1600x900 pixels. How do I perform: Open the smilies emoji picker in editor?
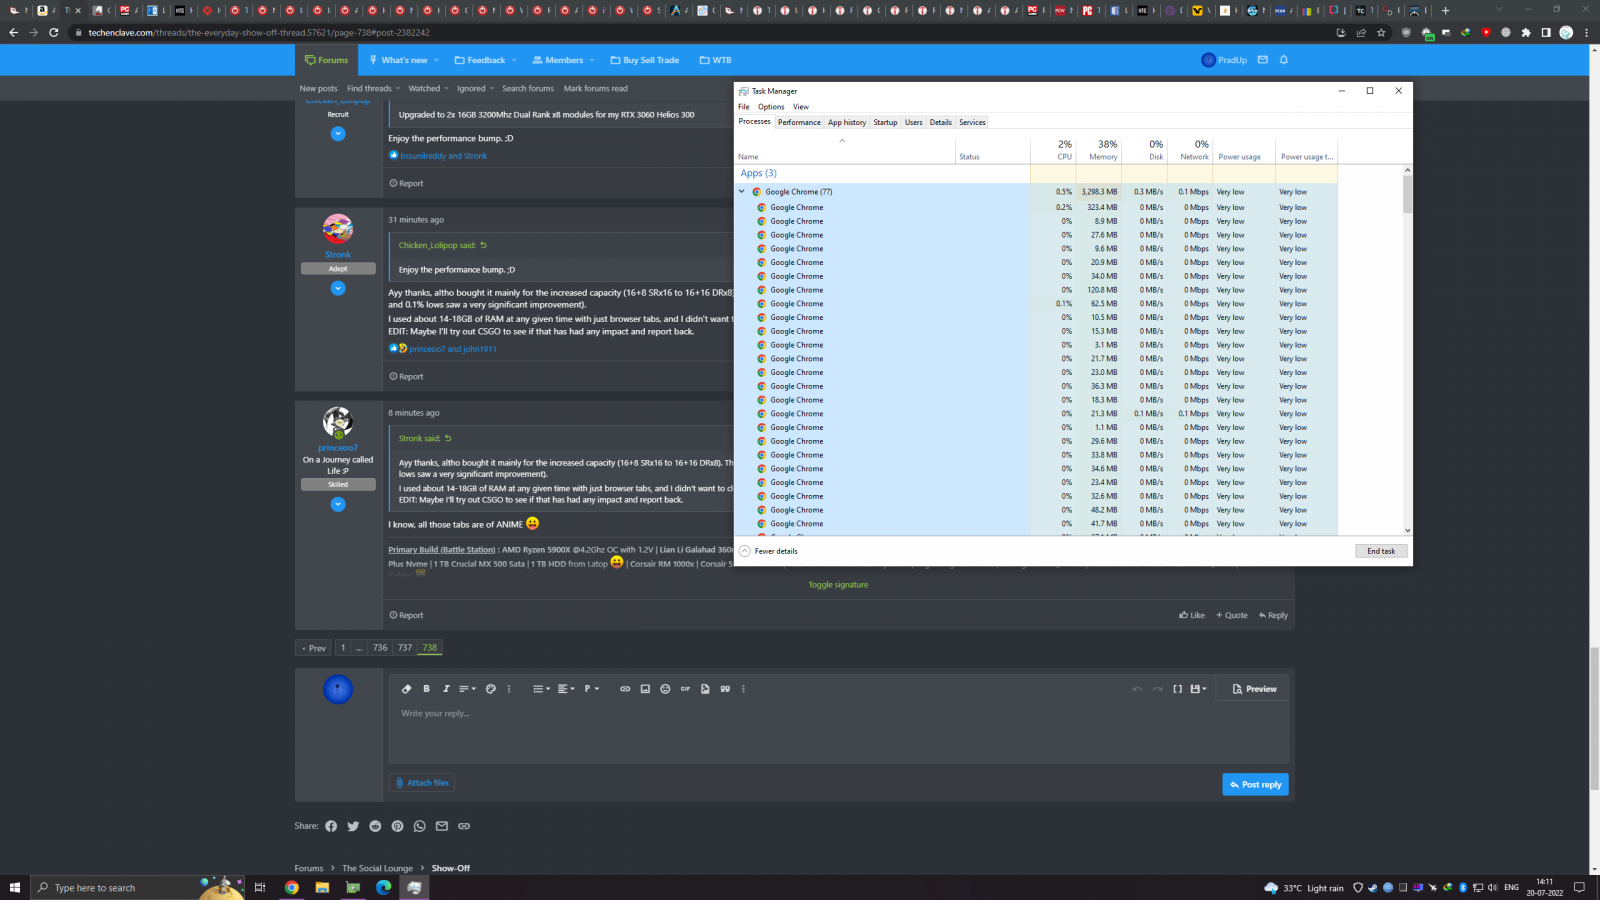[x=665, y=689]
